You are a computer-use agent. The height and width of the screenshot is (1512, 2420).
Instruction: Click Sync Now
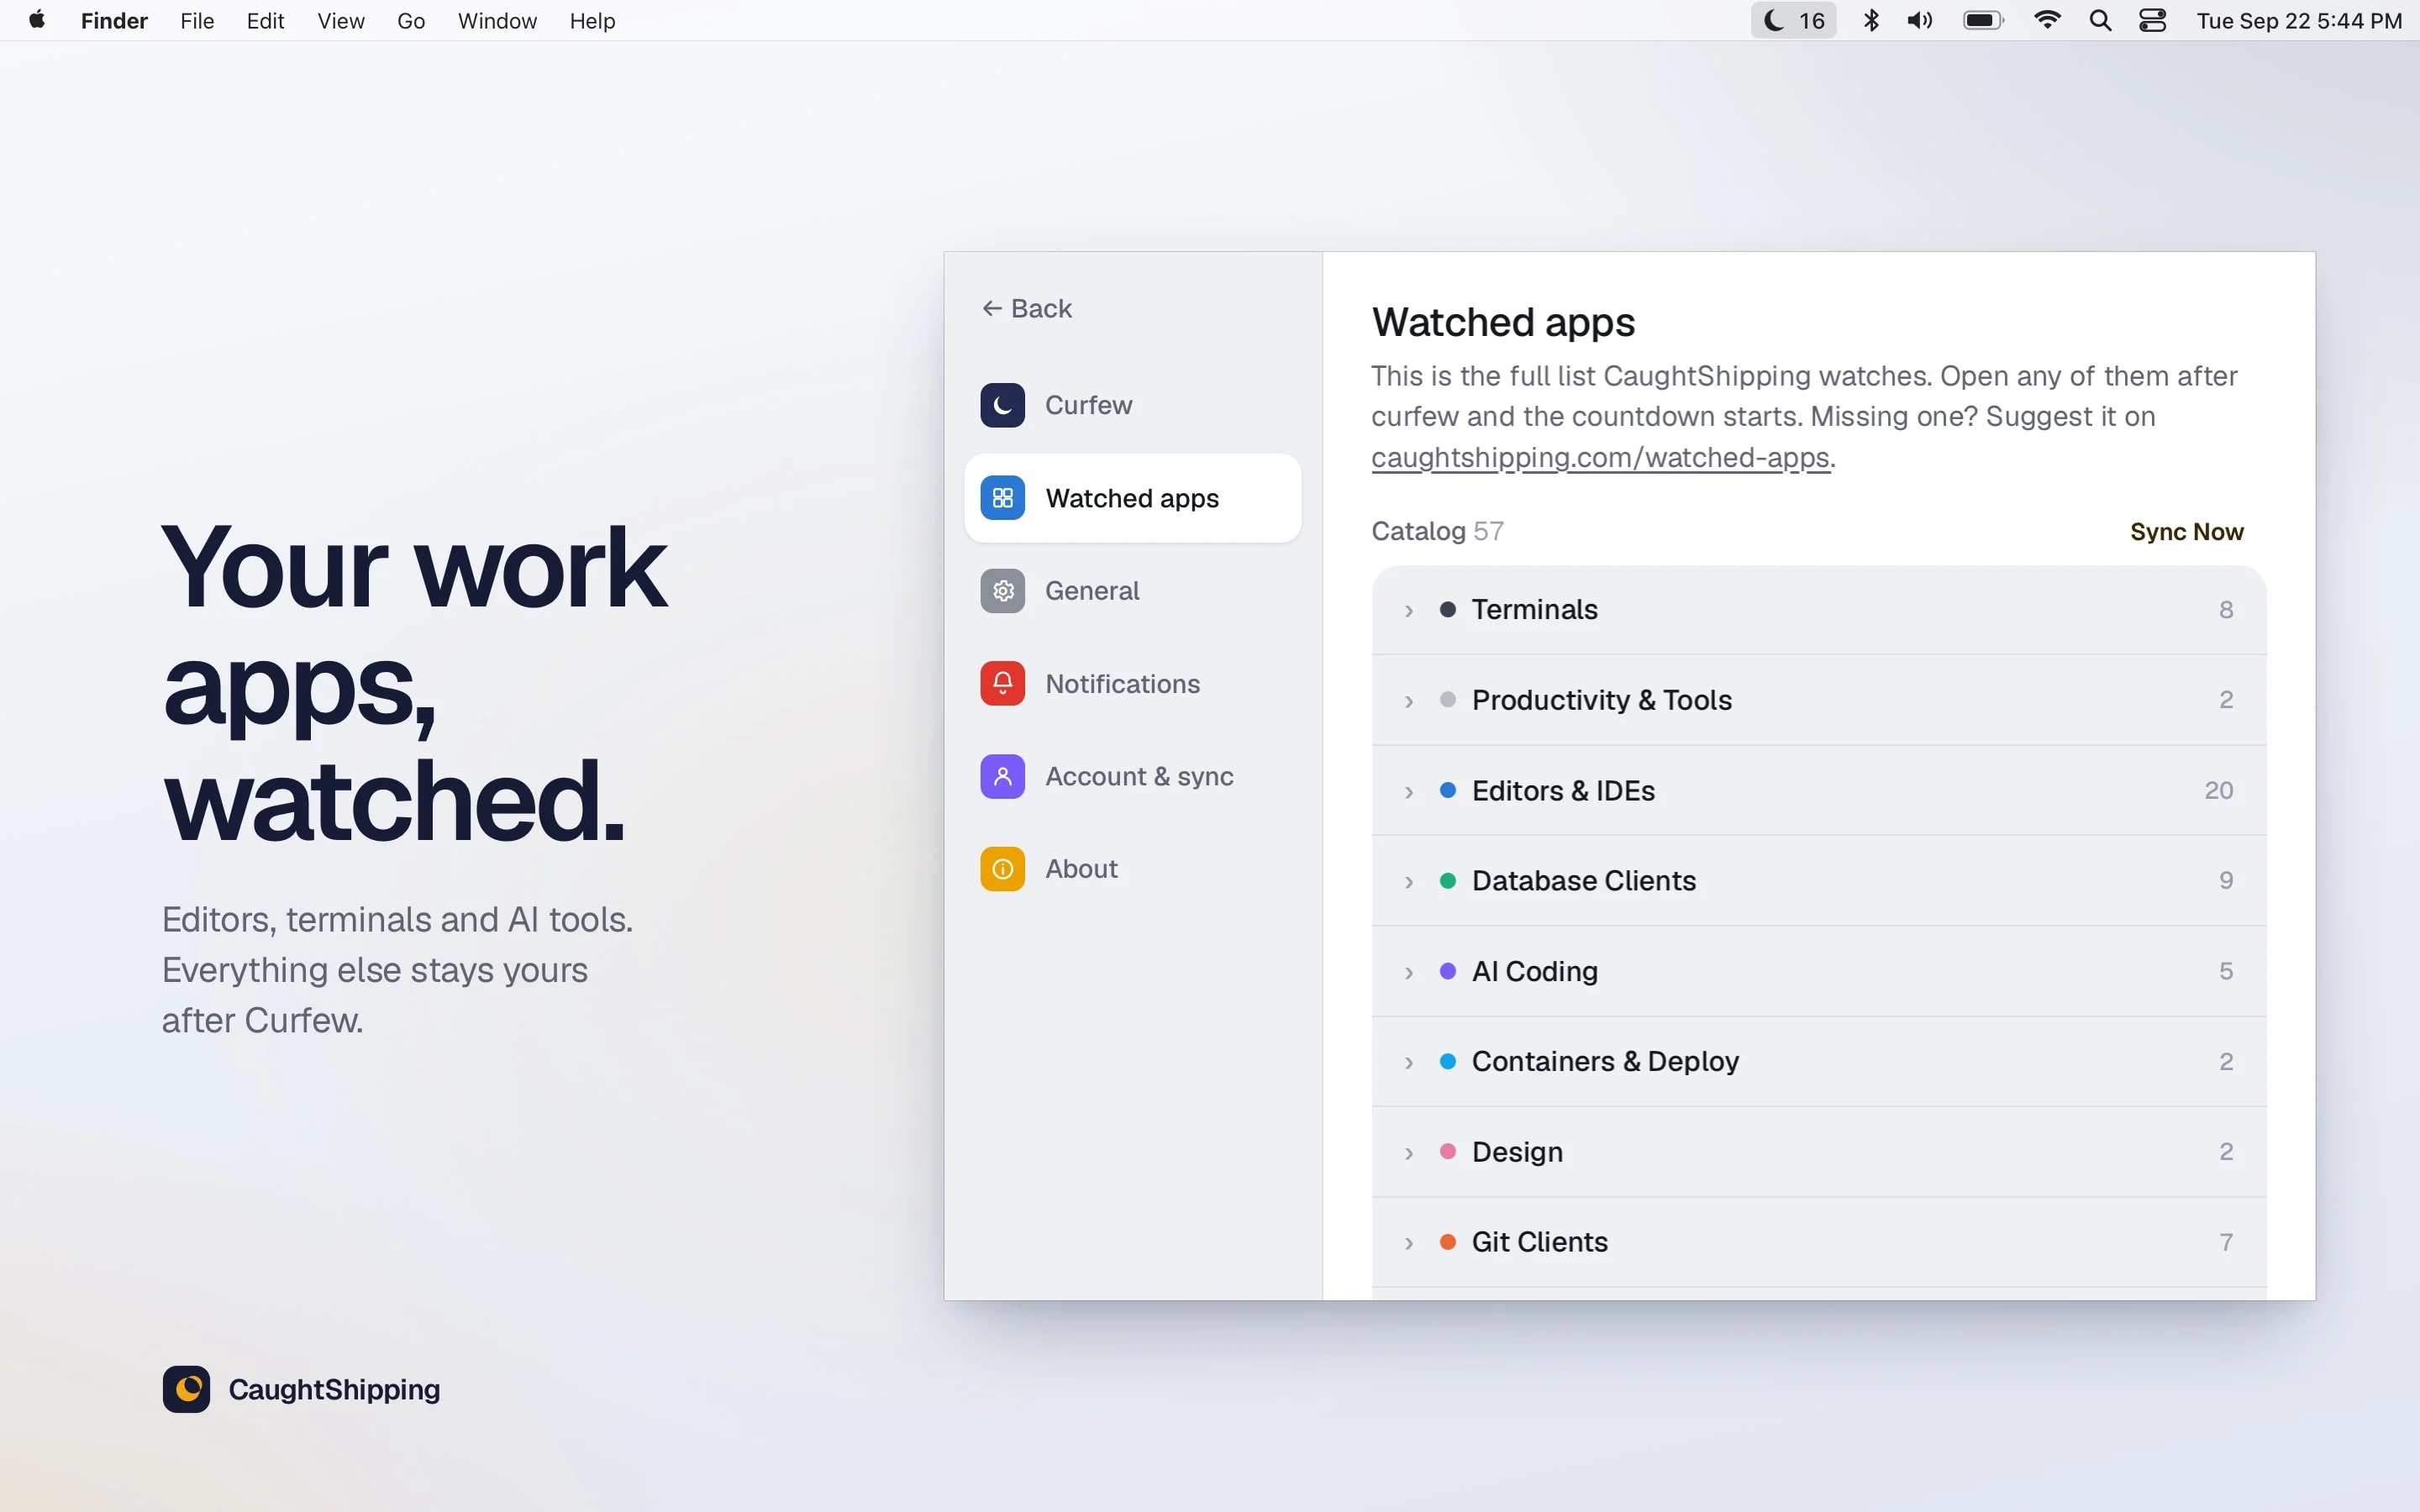[x=2186, y=531]
